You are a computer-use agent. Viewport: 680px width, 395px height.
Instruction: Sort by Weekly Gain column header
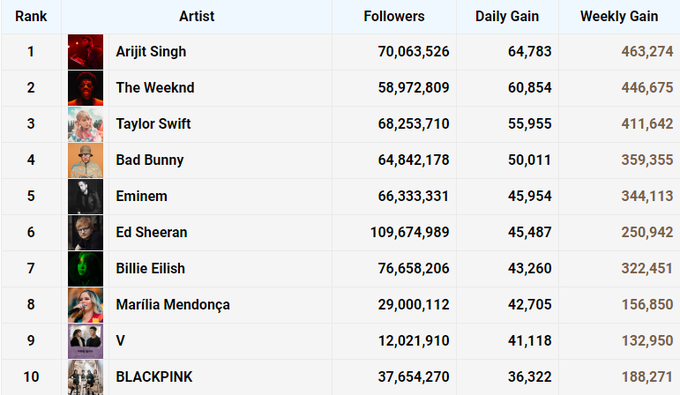click(619, 16)
